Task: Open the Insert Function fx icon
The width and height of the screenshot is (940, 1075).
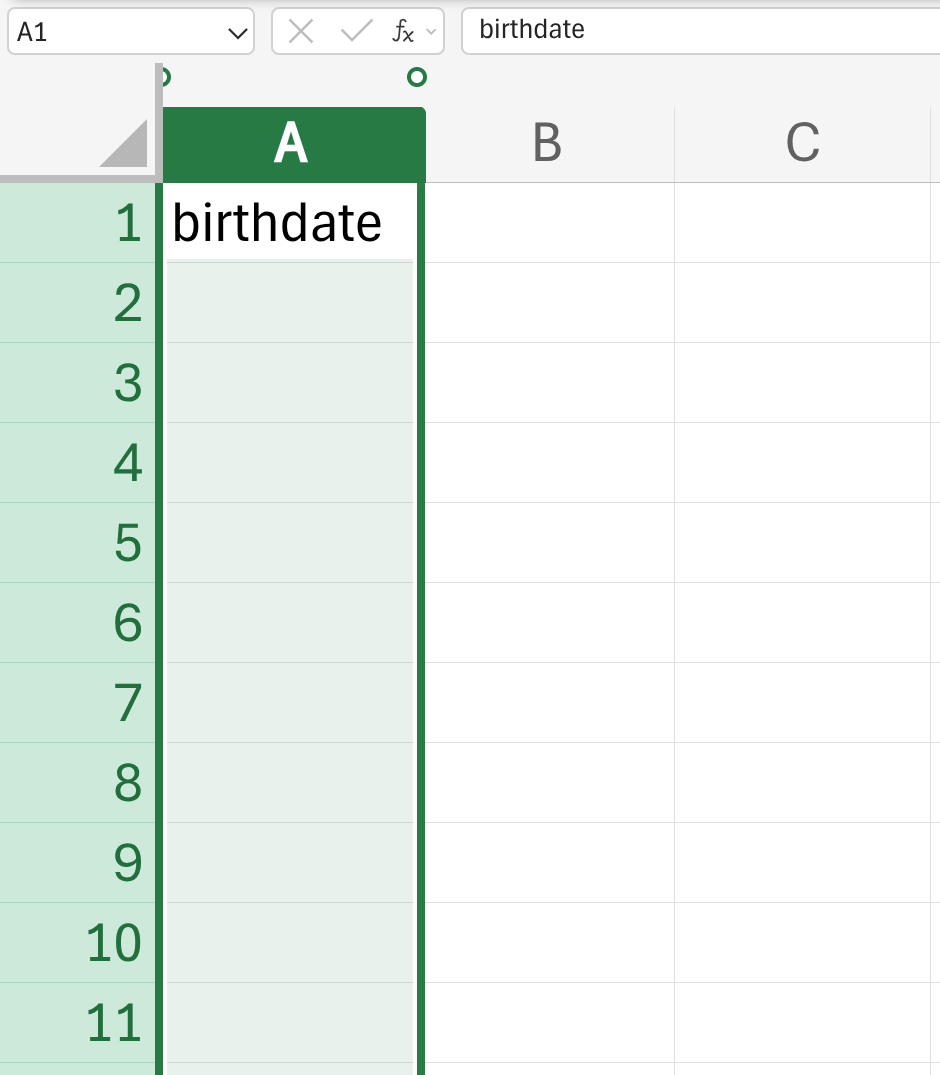Action: (403, 32)
